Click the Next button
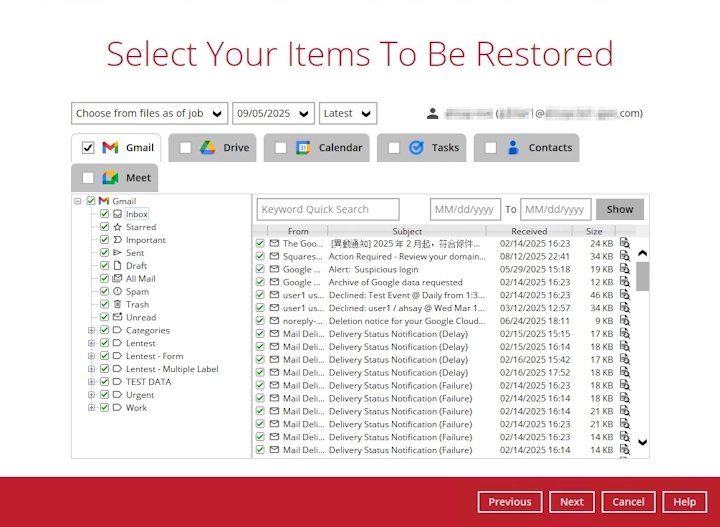 pyautogui.click(x=572, y=502)
